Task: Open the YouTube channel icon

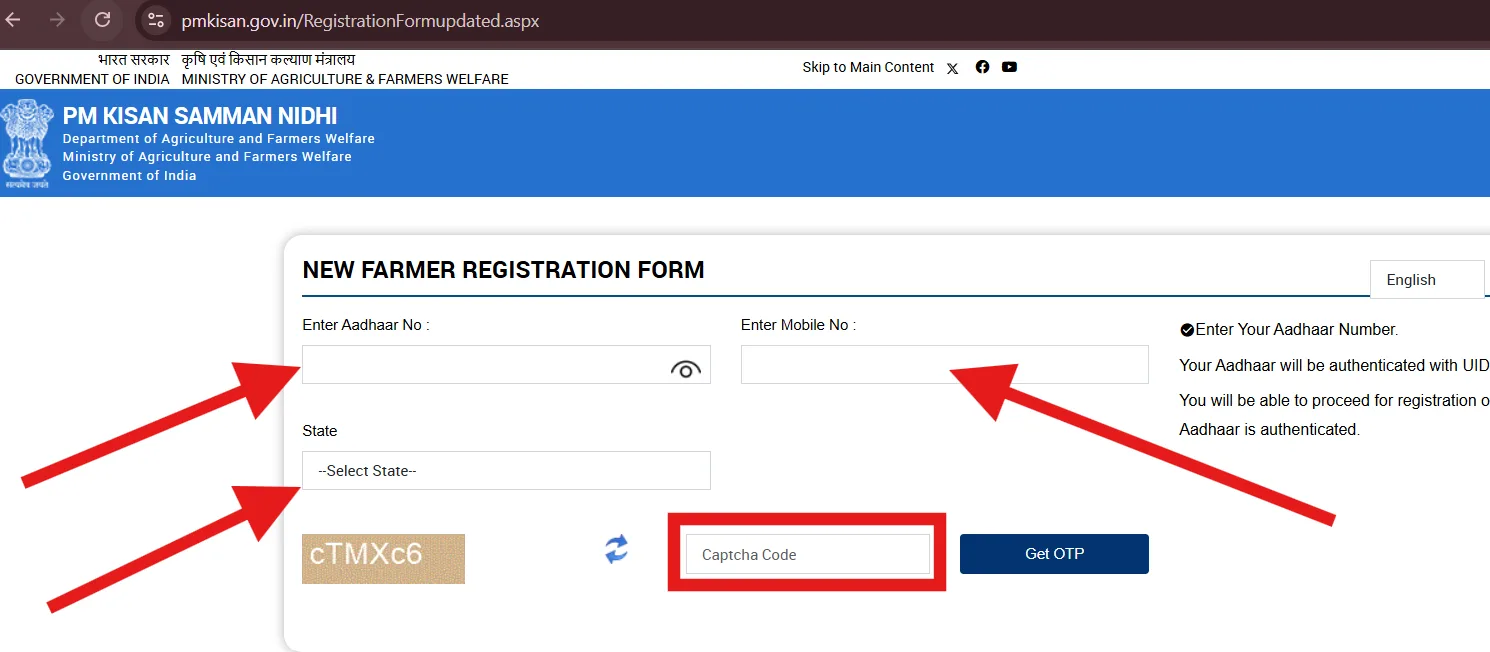Action: tap(1009, 67)
